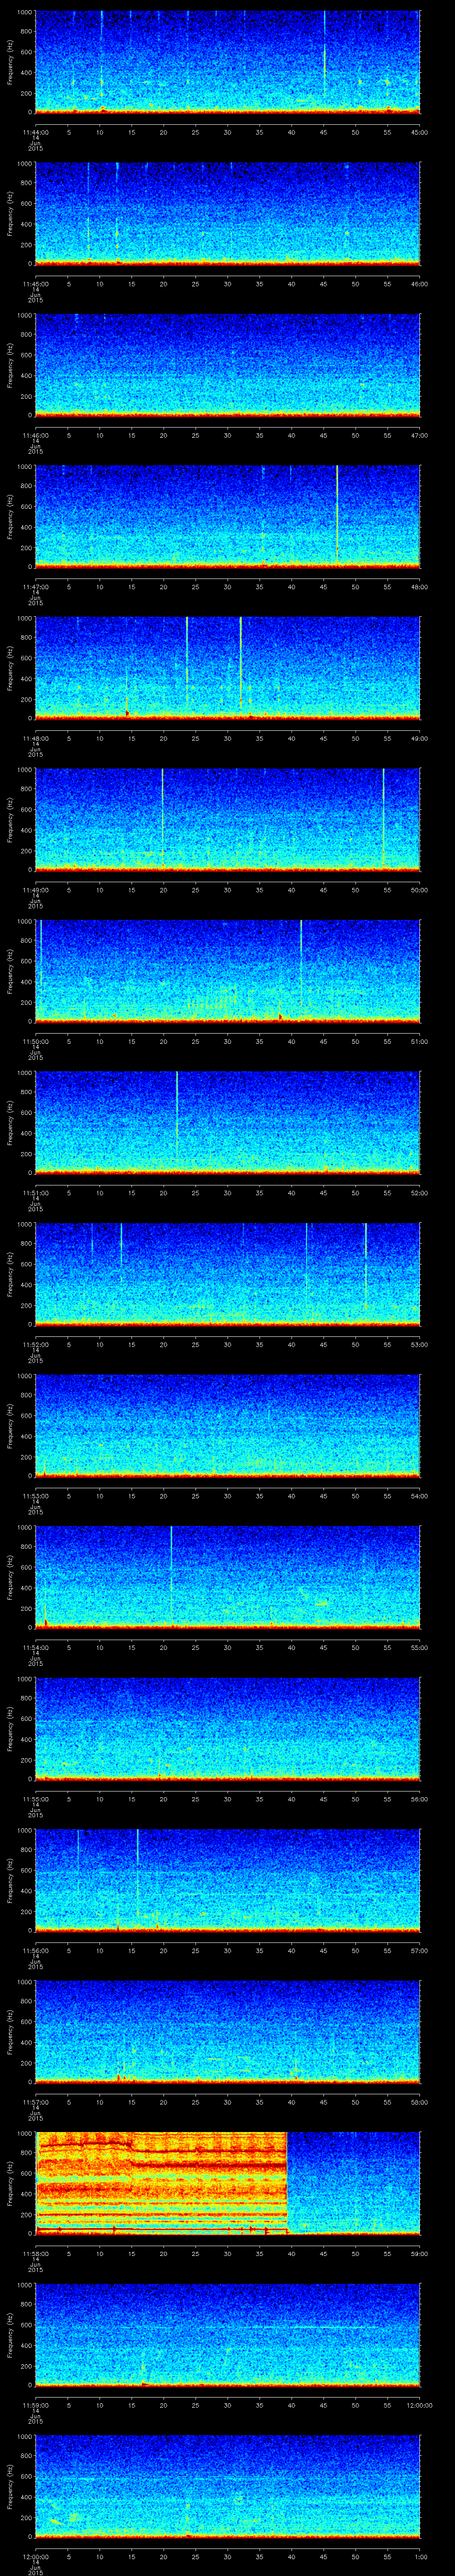The height and width of the screenshot is (2576, 455).
Task: Click the 11:47:00 start time label
Action: tap(35, 587)
